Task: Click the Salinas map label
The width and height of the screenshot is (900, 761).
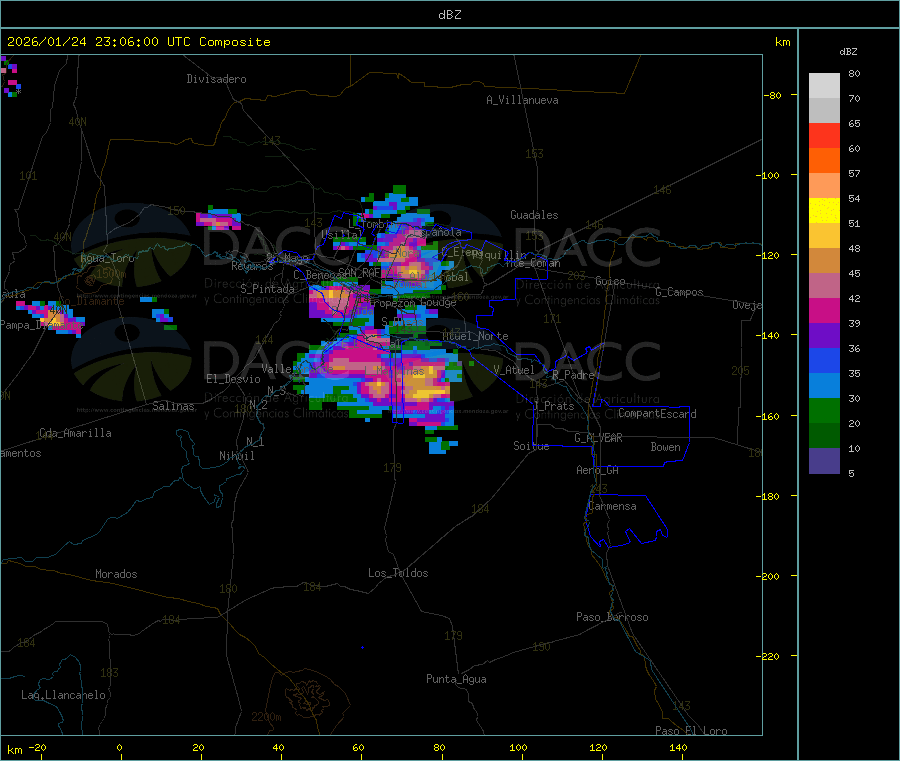Action: (x=173, y=406)
